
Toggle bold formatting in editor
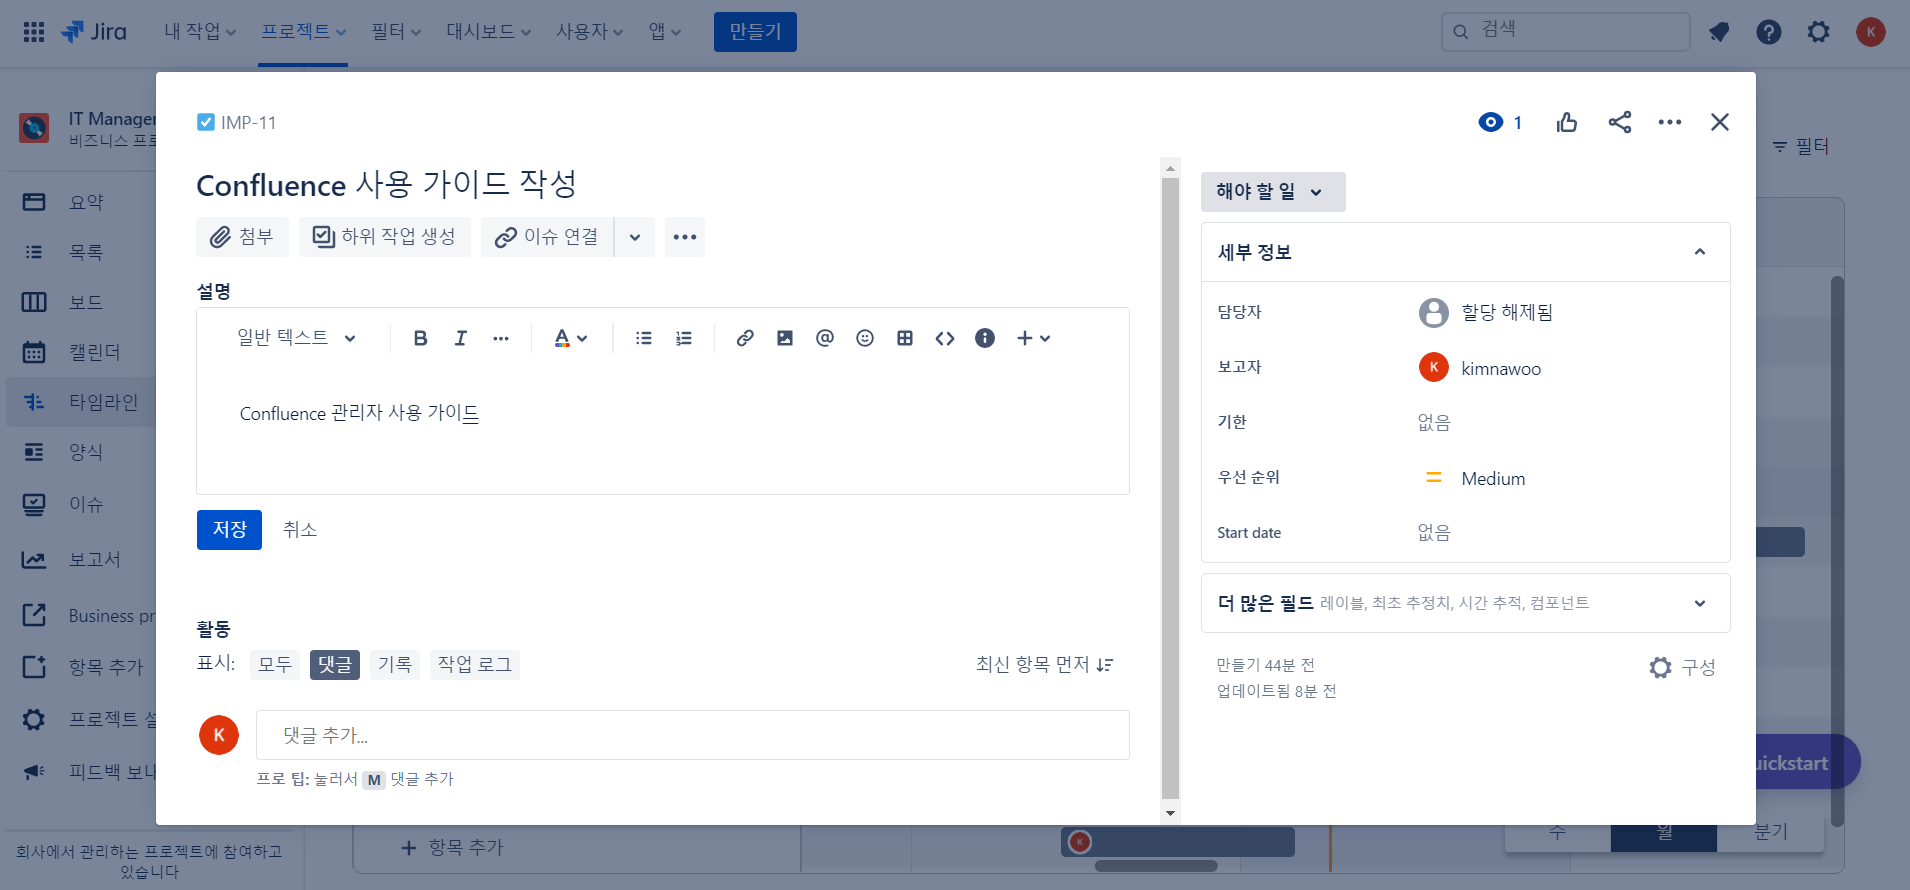[421, 338]
